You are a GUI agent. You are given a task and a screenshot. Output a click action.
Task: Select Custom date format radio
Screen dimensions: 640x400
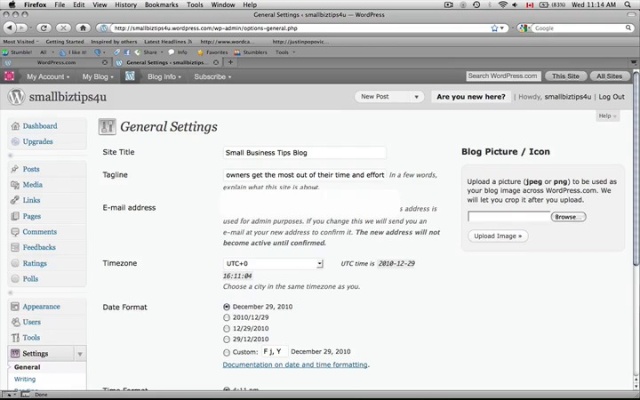click(x=227, y=352)
